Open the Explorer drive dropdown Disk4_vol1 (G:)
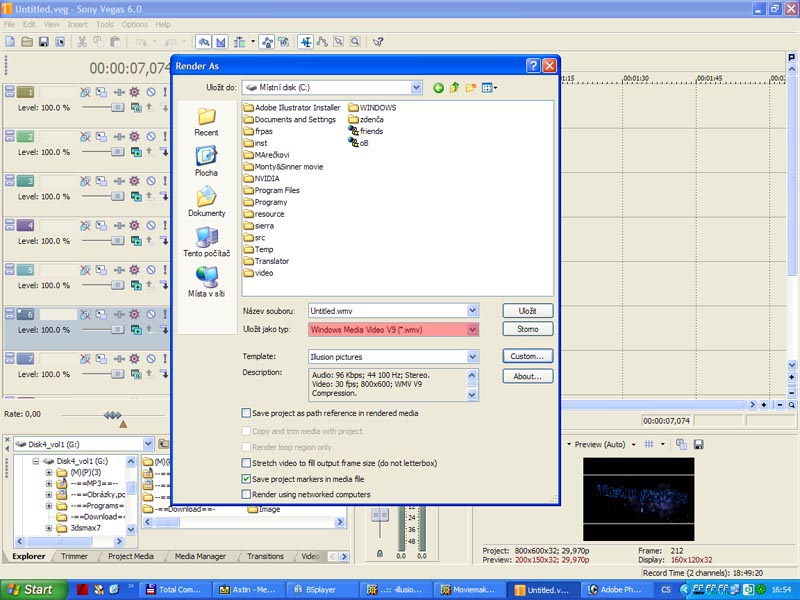Image resolution: width=800 pixels, height=600 pixels. [148, 444]
